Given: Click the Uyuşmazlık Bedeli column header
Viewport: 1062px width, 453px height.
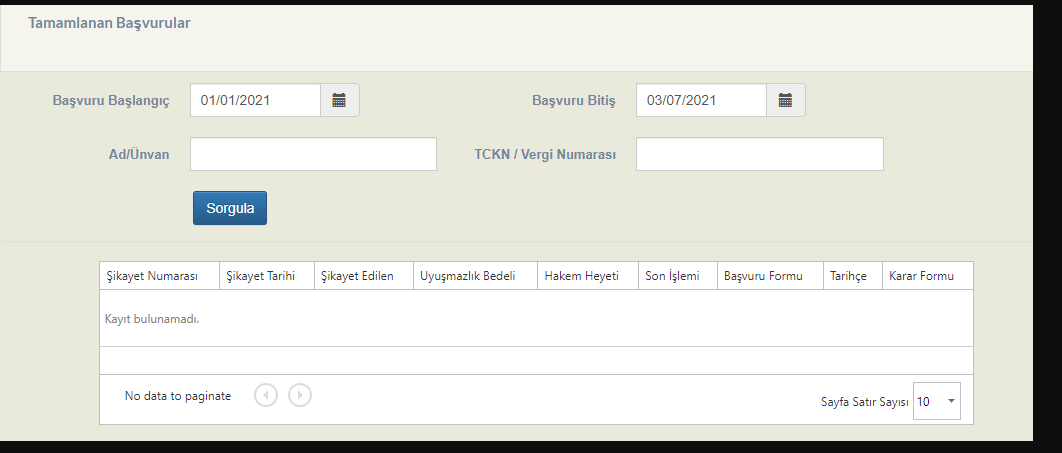Looking at the screenshot, I should pyautogui.click(x=475, y=276).
